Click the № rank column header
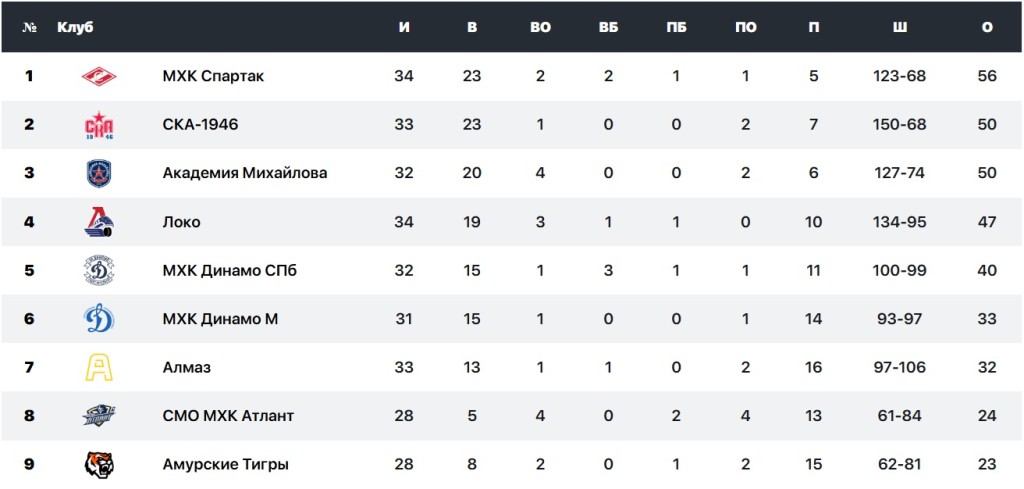 coord(29,27)
